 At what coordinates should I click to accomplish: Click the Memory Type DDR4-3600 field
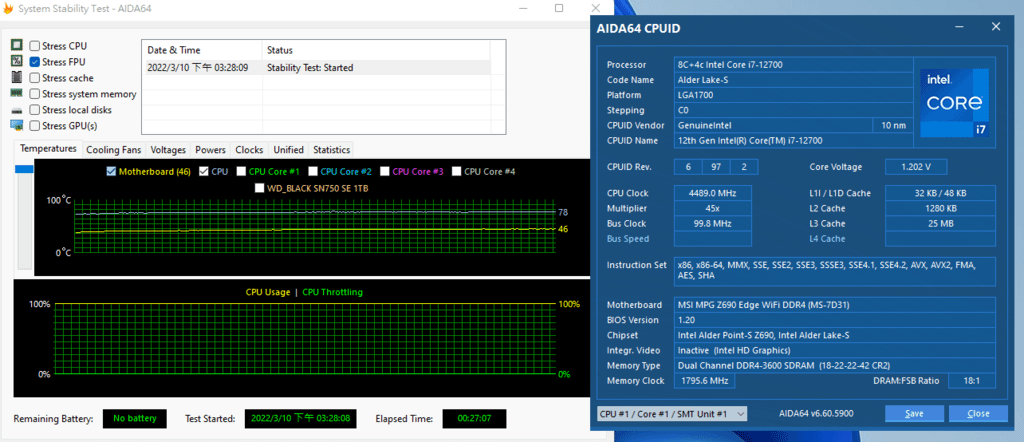[x=835, y=366]
